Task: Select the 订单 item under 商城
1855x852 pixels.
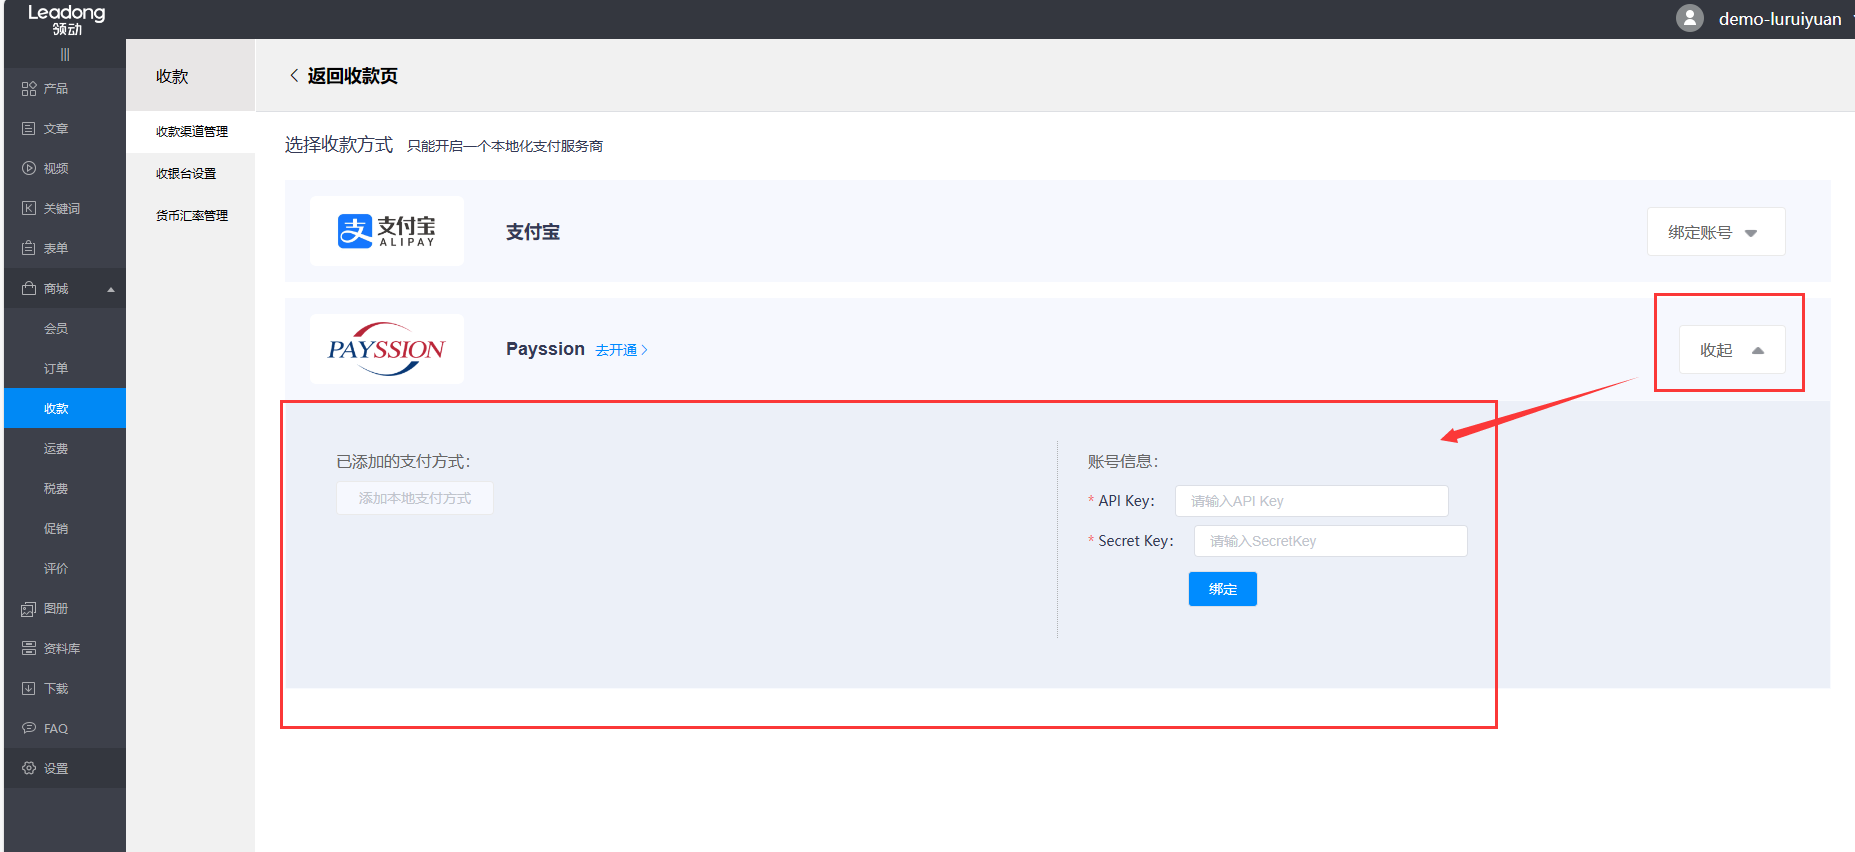Action: click(56, 369)
